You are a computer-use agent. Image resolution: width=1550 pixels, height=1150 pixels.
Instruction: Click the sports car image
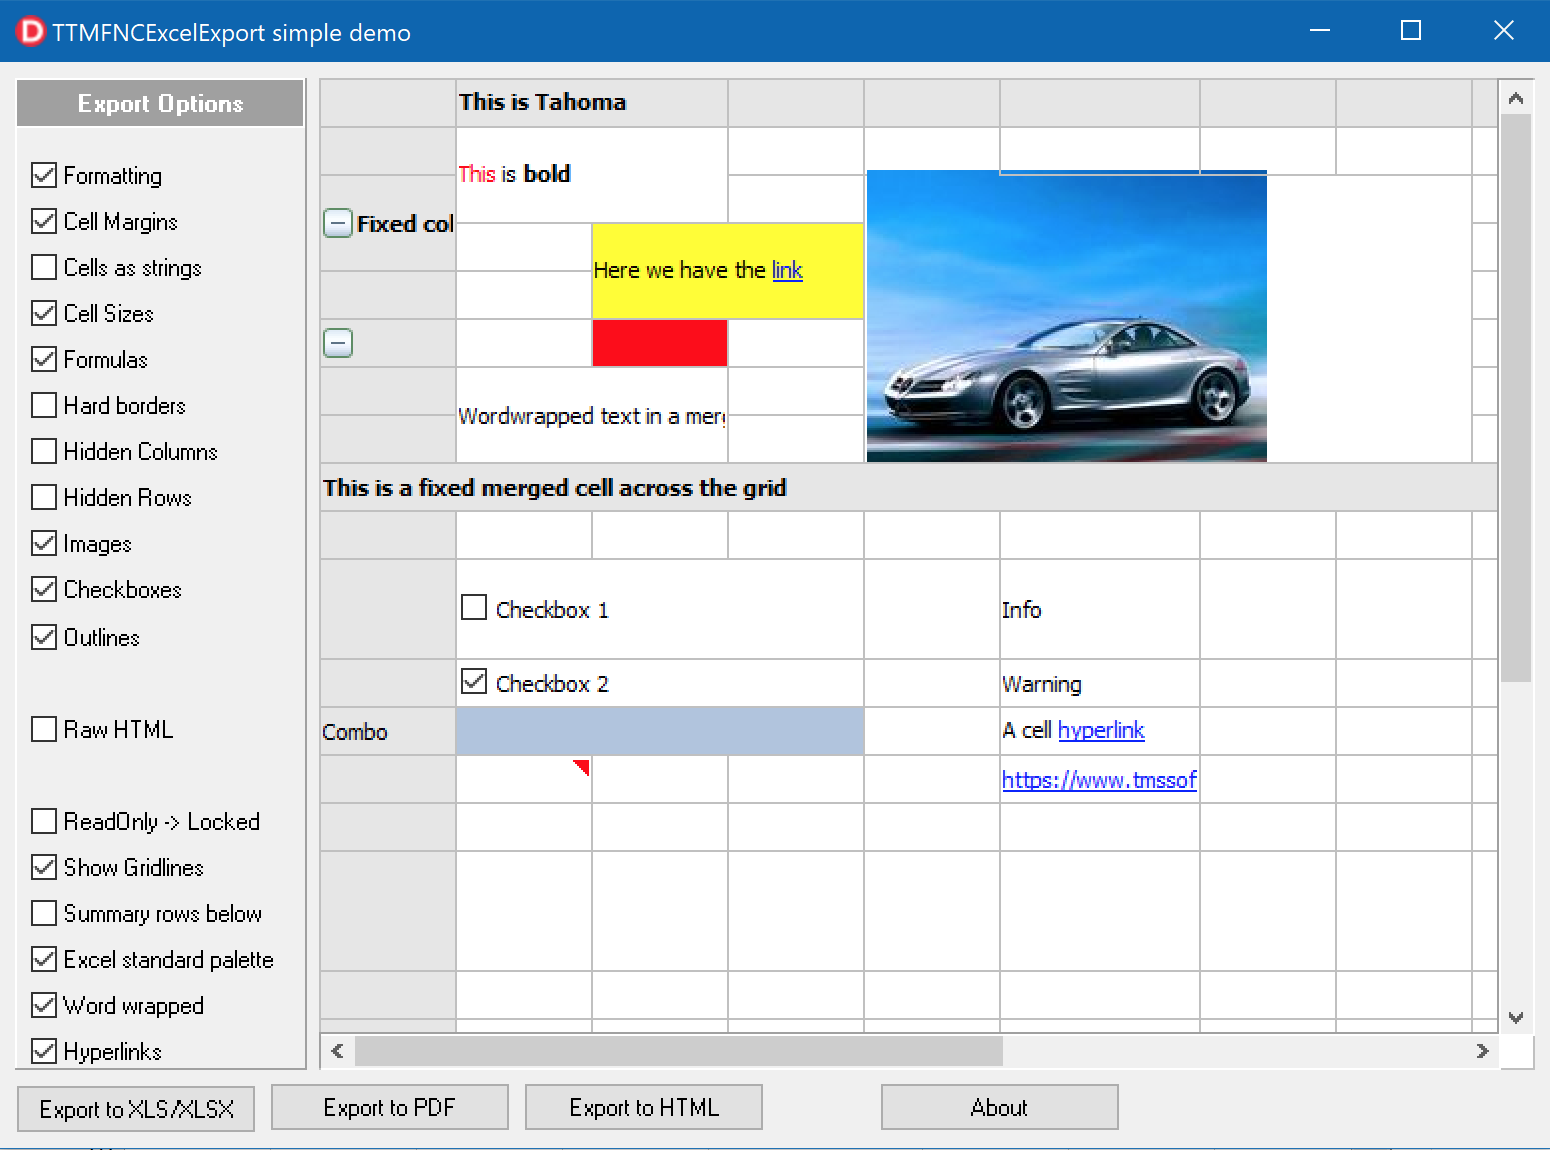pos(1066,316)
